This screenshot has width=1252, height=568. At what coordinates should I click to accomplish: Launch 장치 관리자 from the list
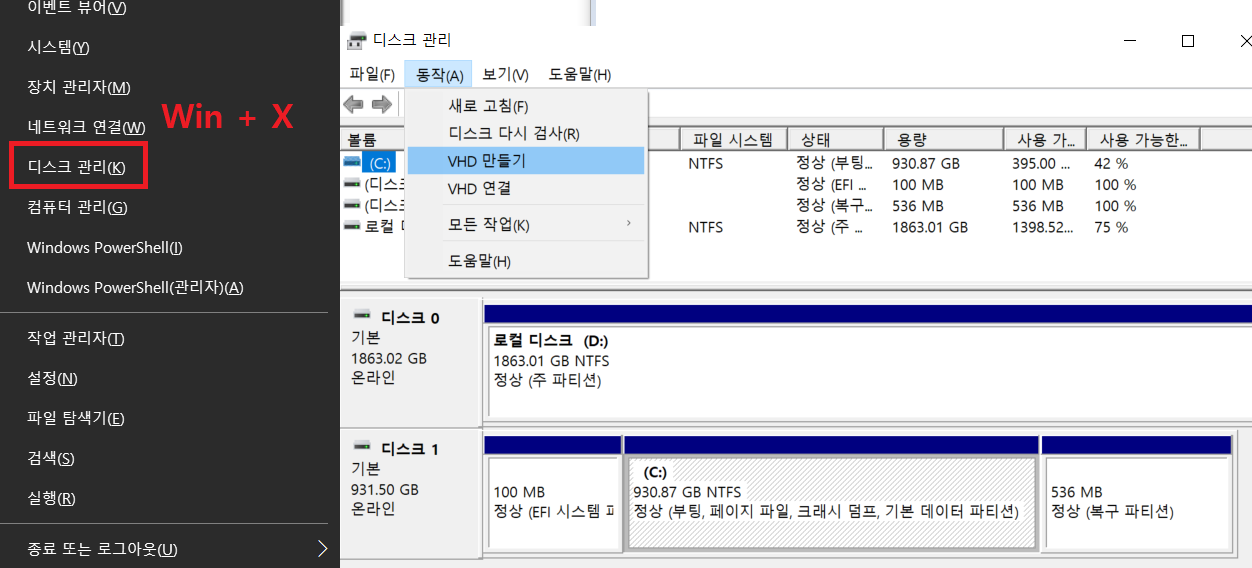[x=78, y=87]
